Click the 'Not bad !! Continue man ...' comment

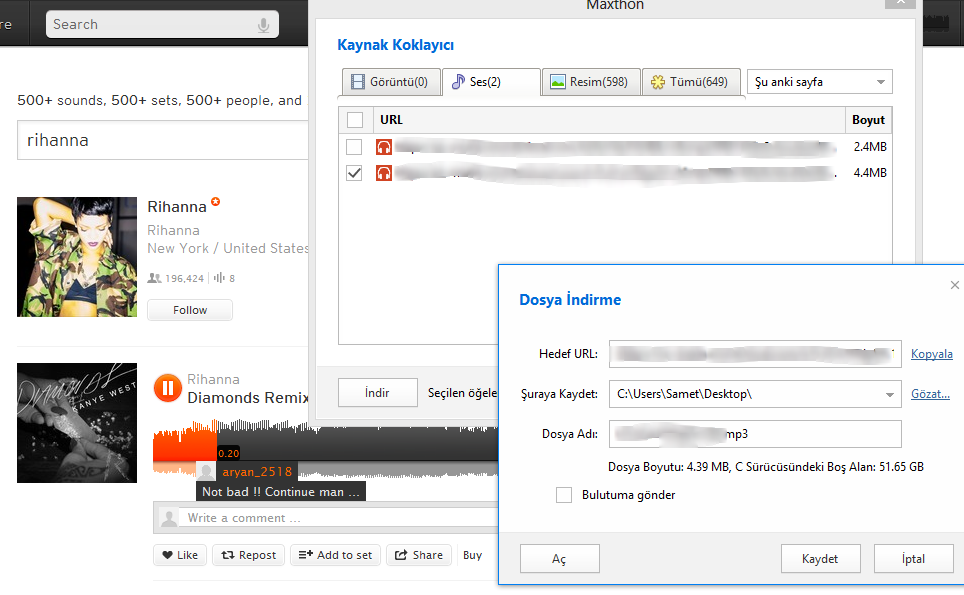tap(281, 492)
